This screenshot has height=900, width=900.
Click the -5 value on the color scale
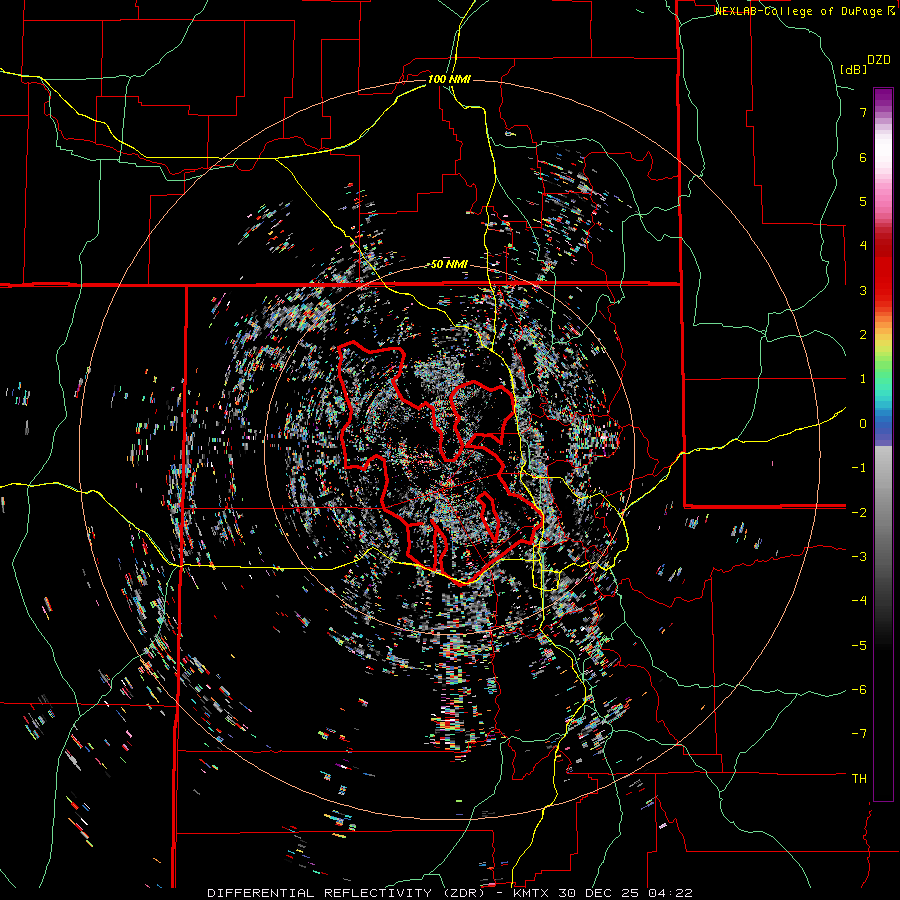pos(859,645)
